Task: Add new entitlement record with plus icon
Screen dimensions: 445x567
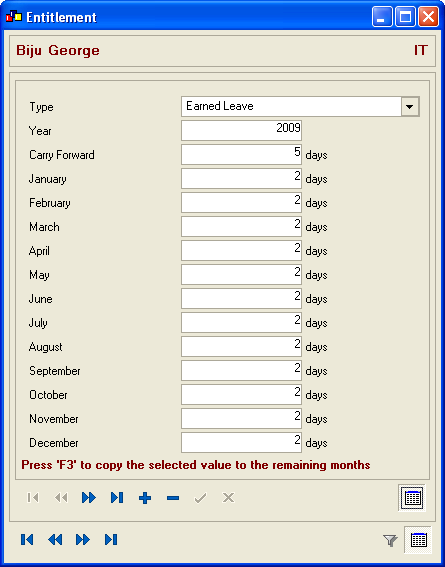Action: [x=145, y=498]
